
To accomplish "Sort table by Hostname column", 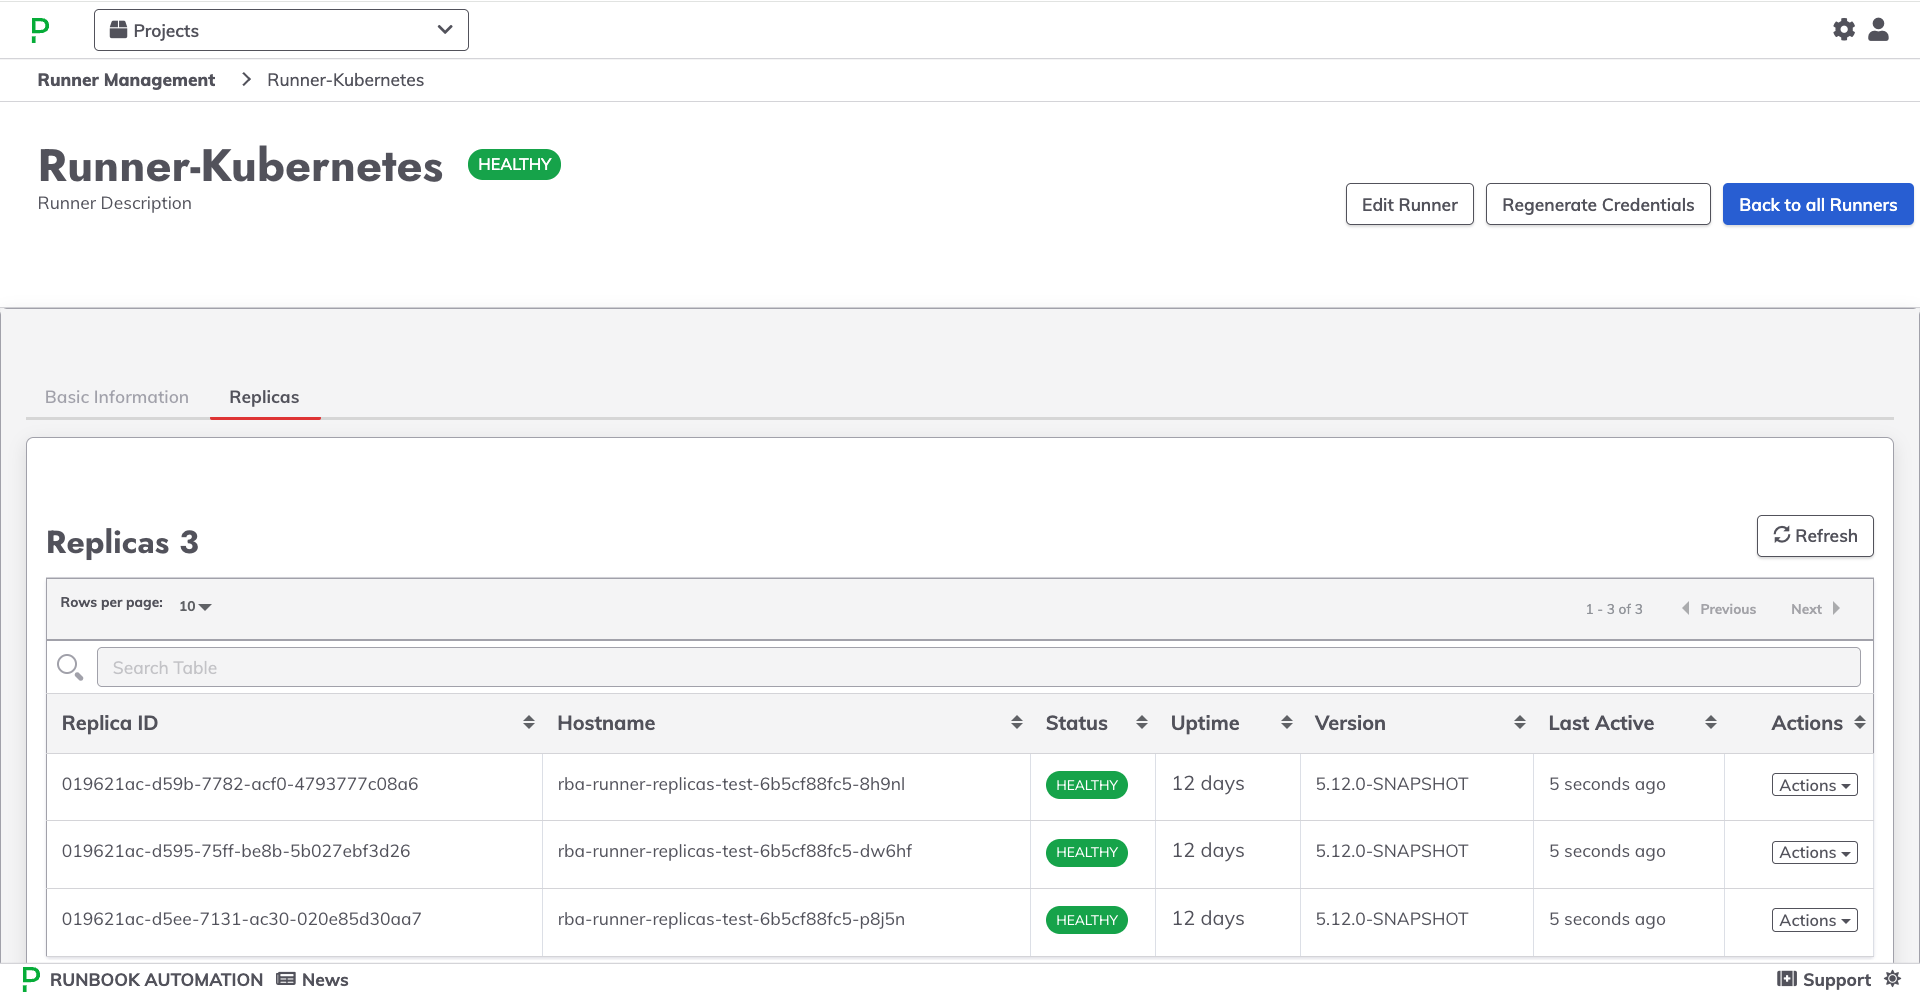I will (x=1016, y=723).
